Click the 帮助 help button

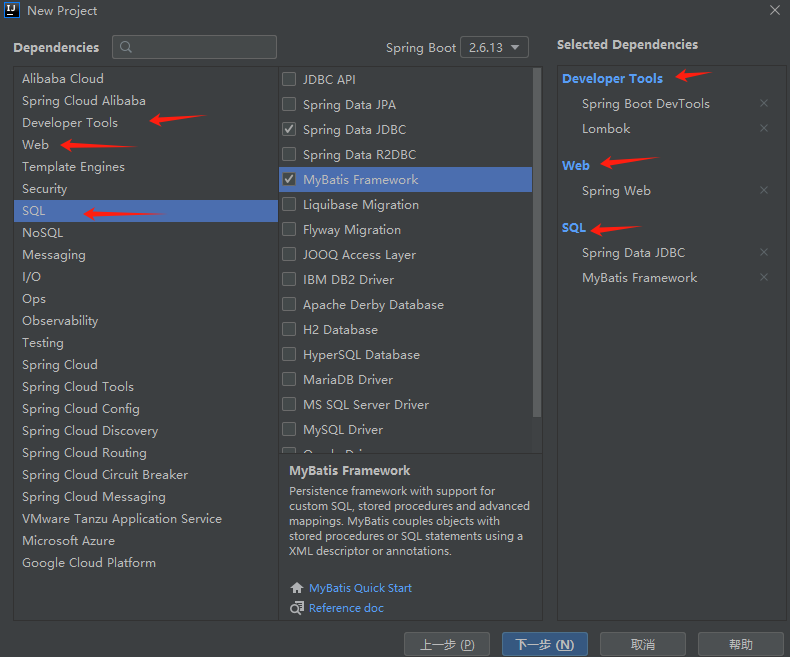point(741,644)
